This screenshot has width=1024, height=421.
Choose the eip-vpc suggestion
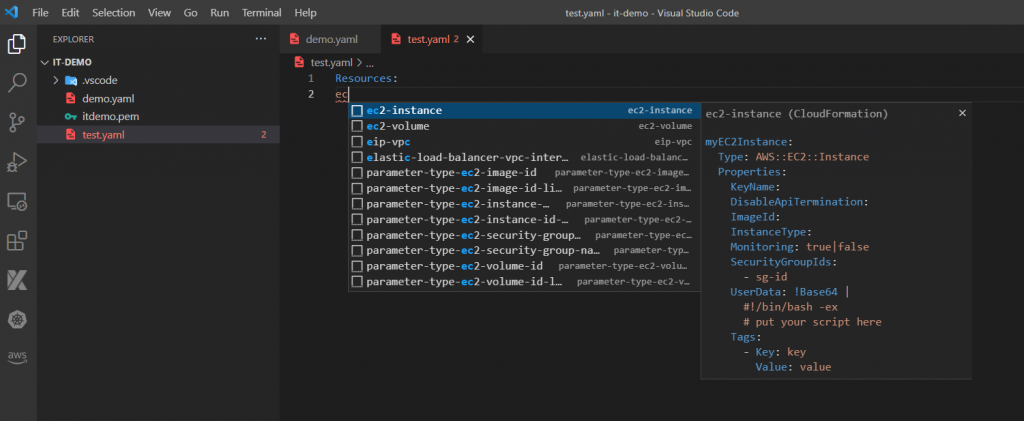coord(524,142)
